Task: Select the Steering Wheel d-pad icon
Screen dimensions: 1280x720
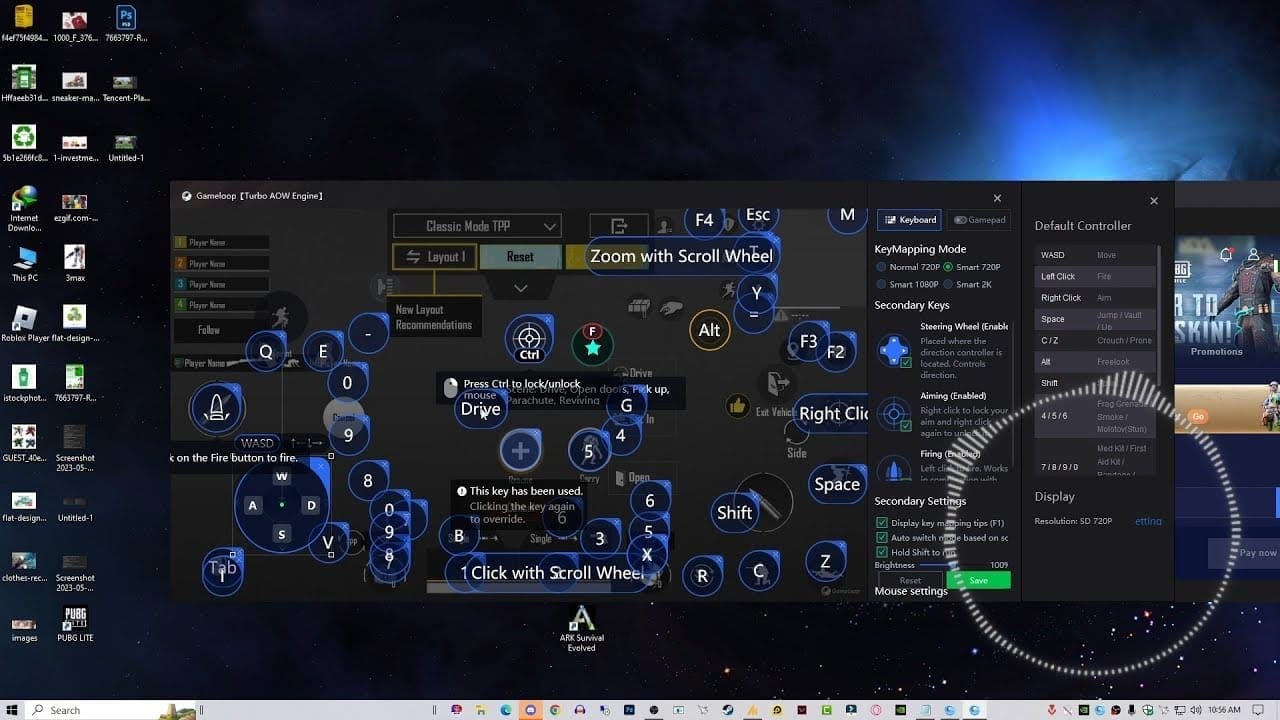Action: pos(893,351)
